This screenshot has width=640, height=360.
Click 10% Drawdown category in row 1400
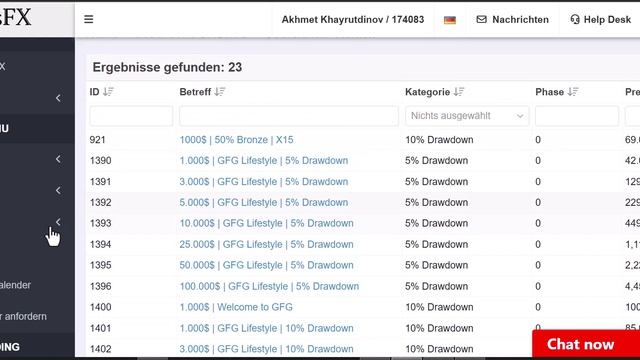pyautogui.click(x=439, y=307)
